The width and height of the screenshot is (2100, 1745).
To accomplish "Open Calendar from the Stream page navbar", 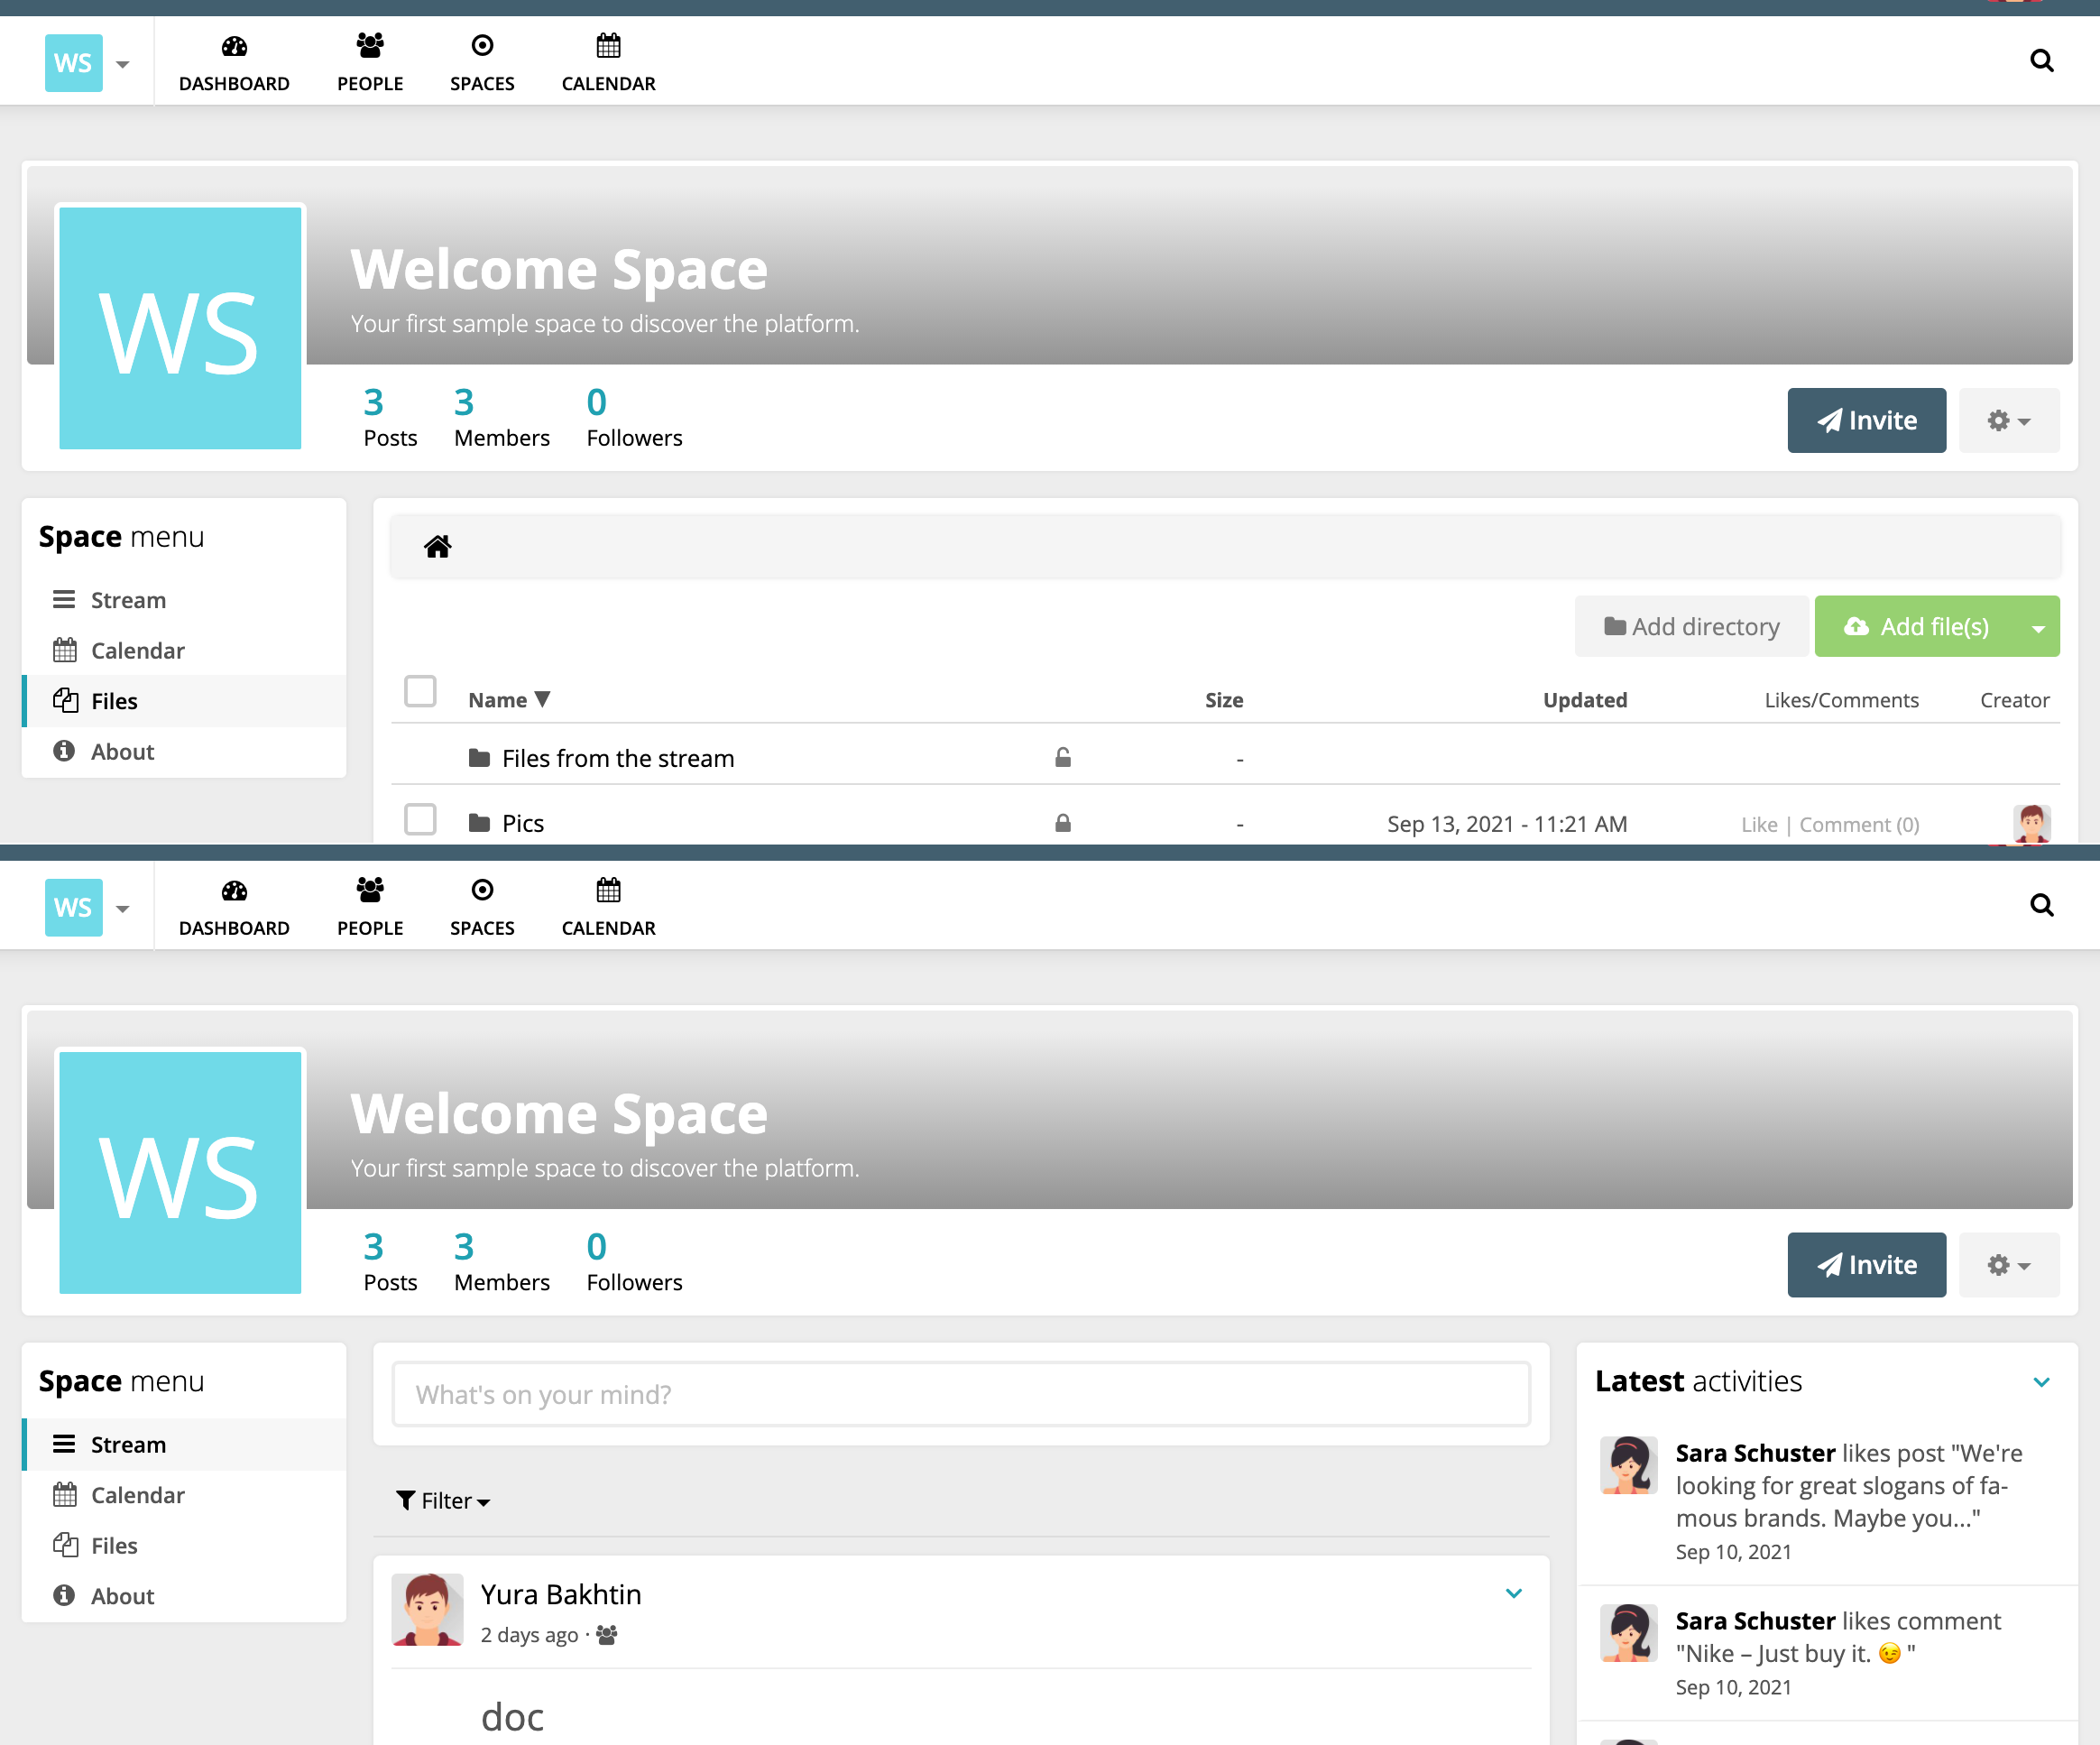I will click(x=608, y=908).
